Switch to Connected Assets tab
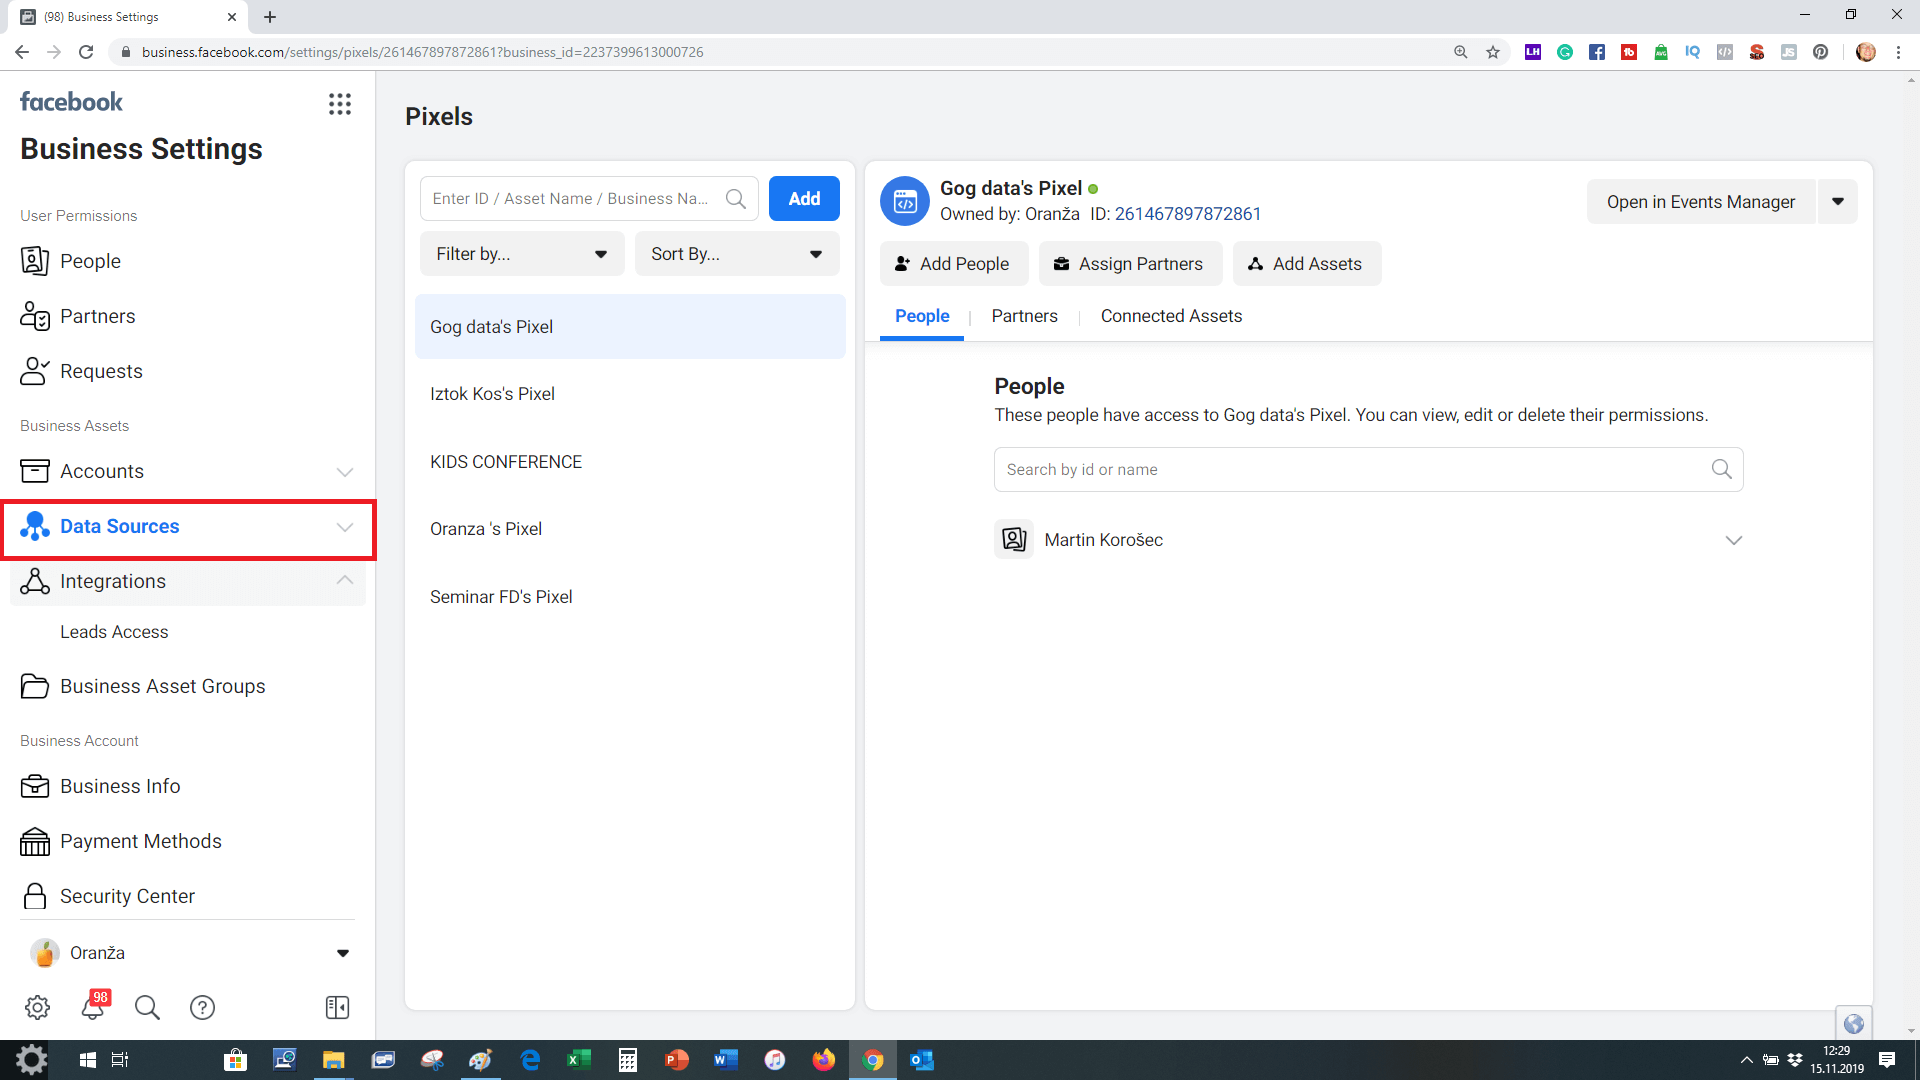Viewport: 1920px width, 1080px height. (x=1171, y=316)
